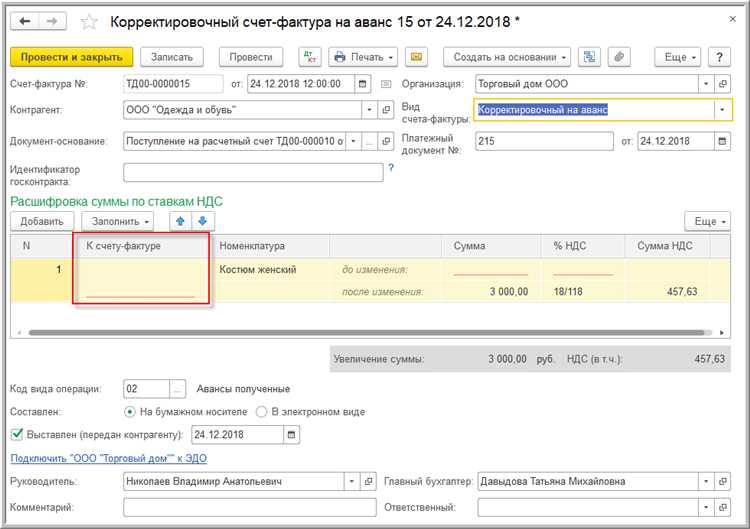Move row down with blue down arrow
750x529 pixels.
point(203,221)
